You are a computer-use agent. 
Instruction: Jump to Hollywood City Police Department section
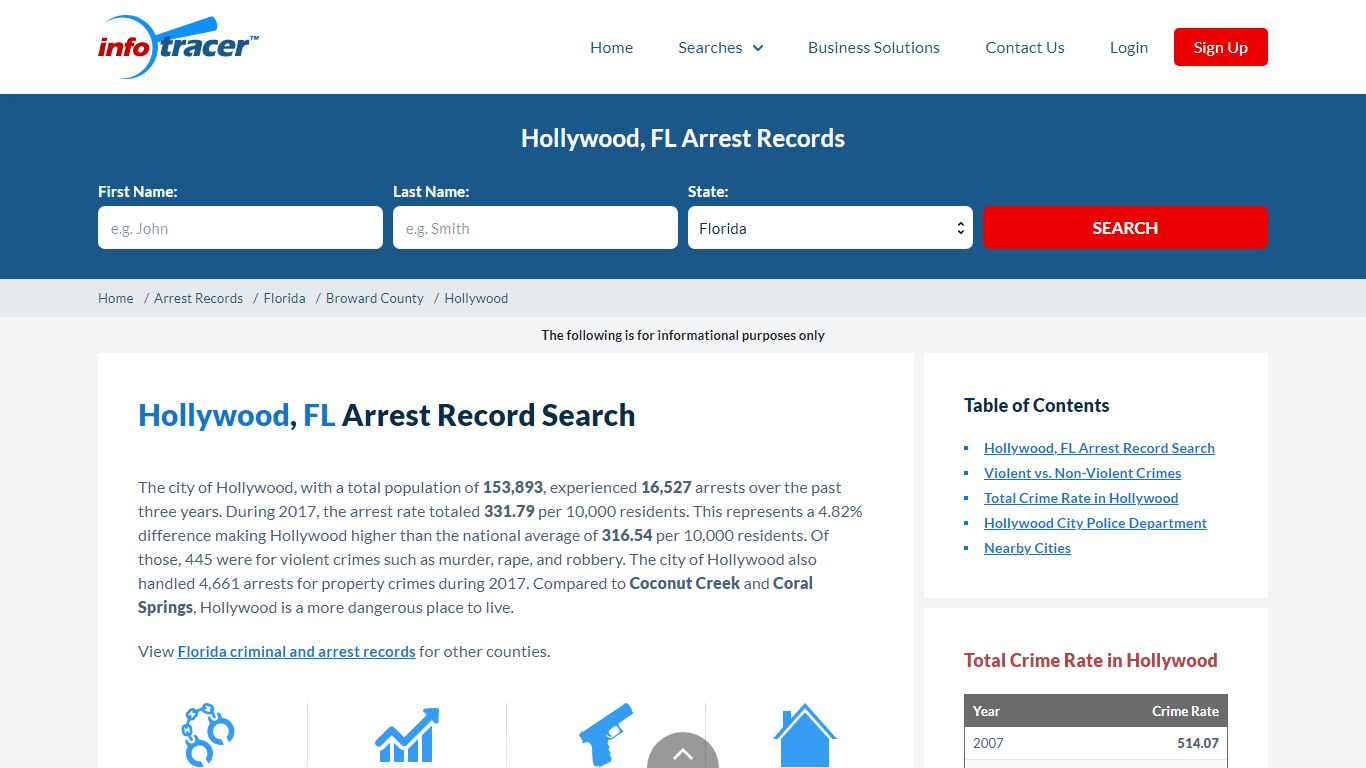click(1095, 523)
